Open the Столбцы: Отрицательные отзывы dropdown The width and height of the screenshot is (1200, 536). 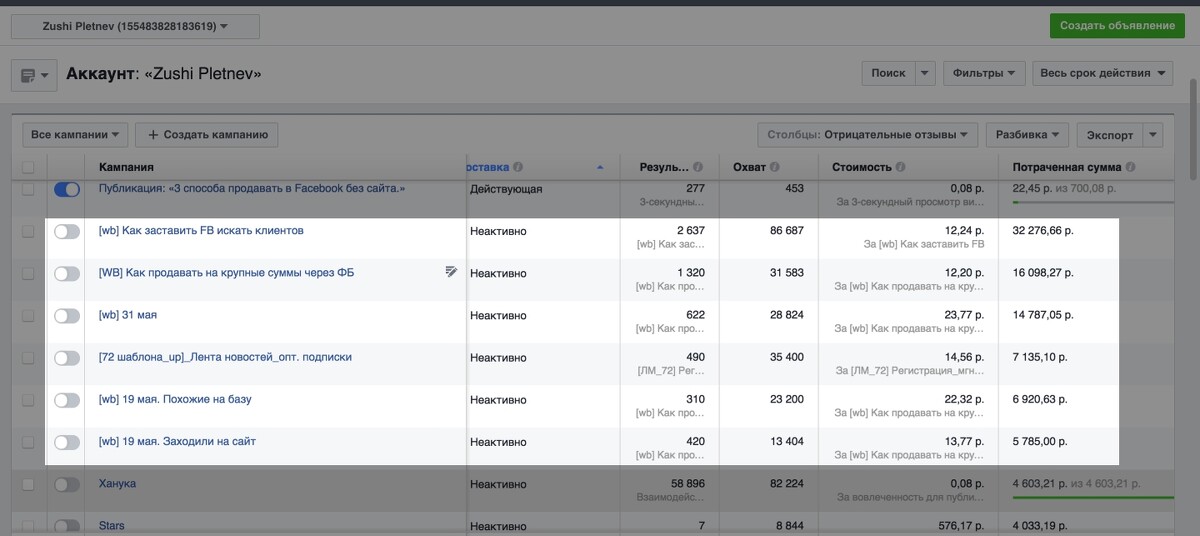tap(868, 134)
